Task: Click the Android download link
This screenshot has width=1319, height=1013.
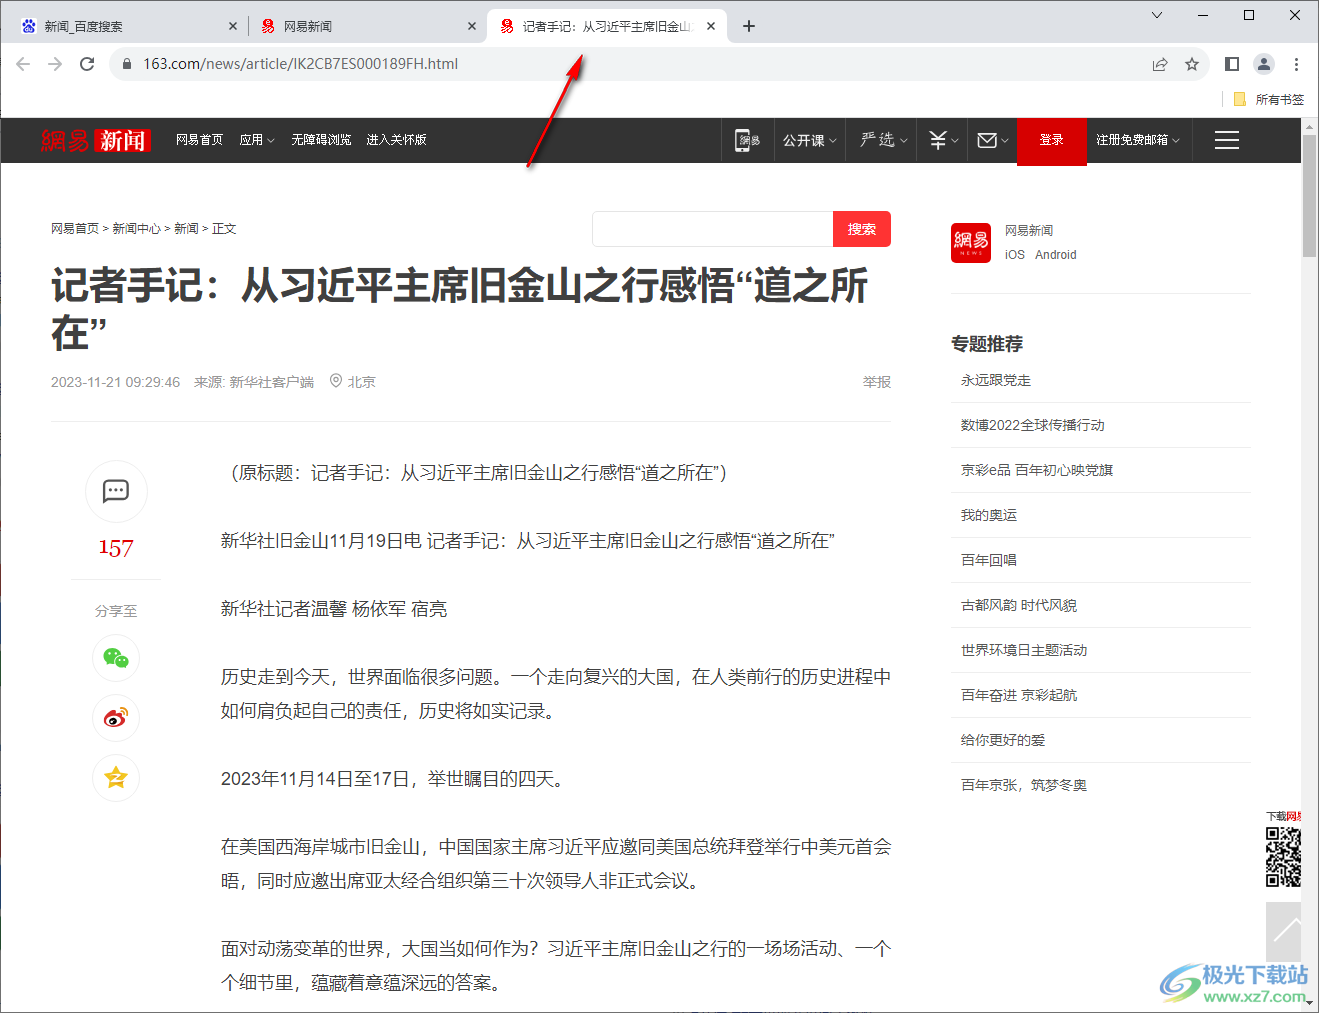Action: point(1056,255)
